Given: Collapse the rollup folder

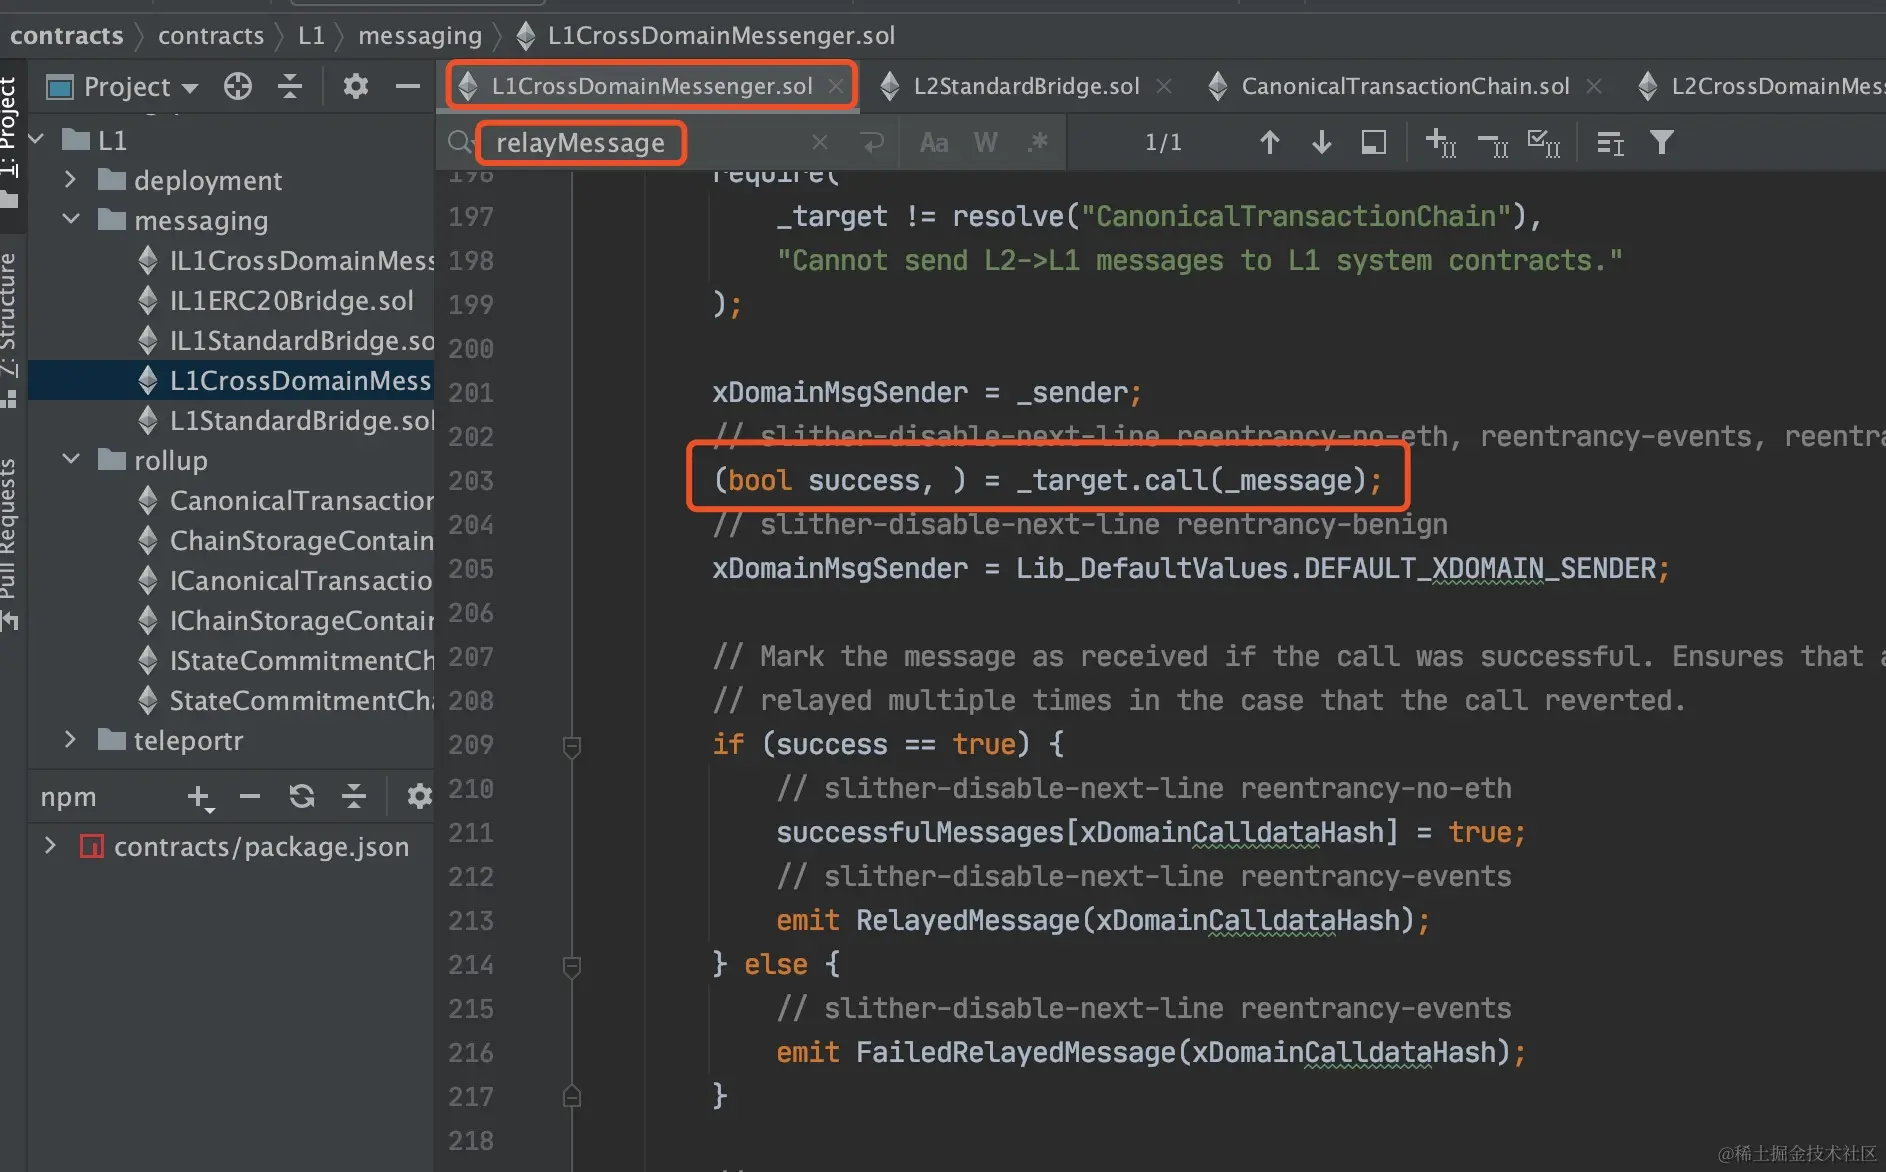Looking at the screenshot, I should click(70, 460).
